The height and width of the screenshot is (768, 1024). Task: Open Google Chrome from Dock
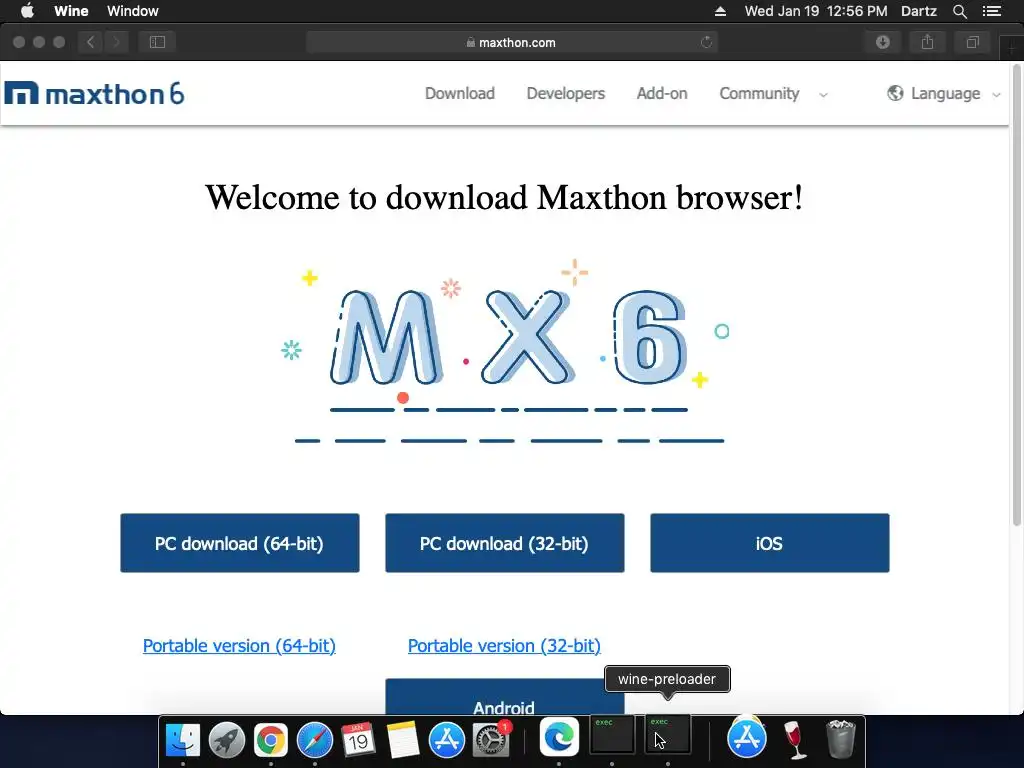270,739
